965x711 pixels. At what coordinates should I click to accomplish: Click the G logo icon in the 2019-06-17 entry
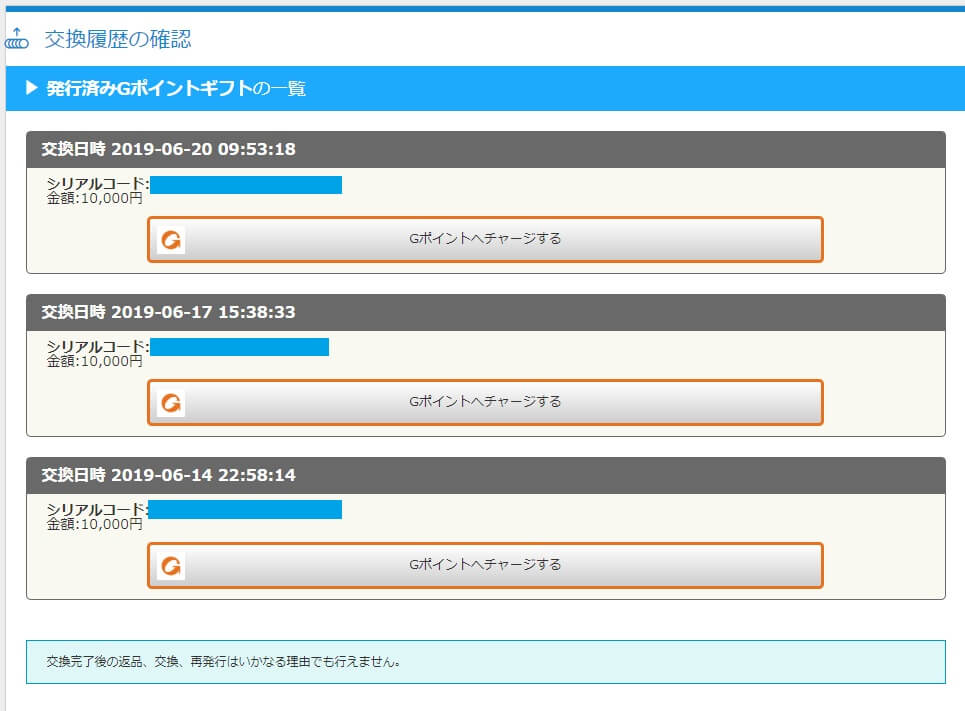point(171,403)
